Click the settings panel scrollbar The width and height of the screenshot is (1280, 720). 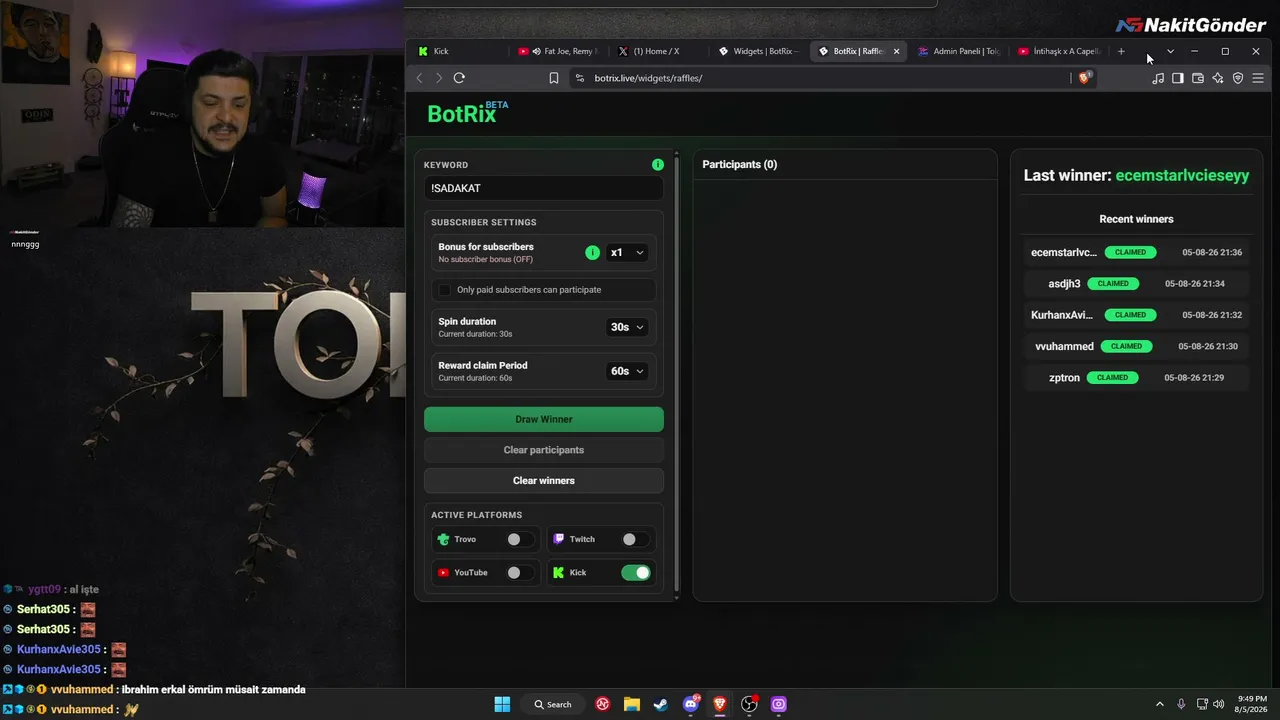tap(677, 375)
